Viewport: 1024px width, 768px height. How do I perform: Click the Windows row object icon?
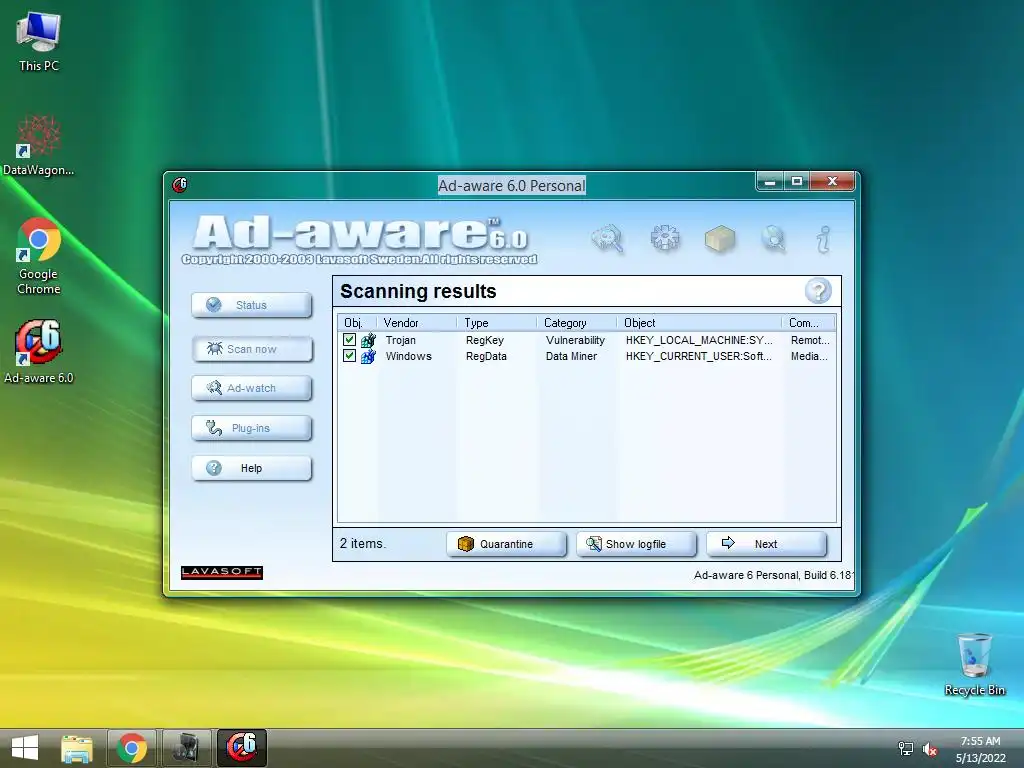pos(368,357)
